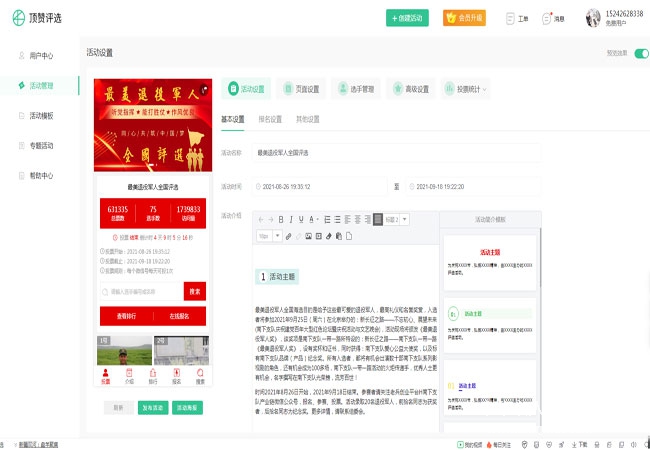Open the 活动设置 top tab
This screenshot has width=650, height=450.
coord(246,89)
